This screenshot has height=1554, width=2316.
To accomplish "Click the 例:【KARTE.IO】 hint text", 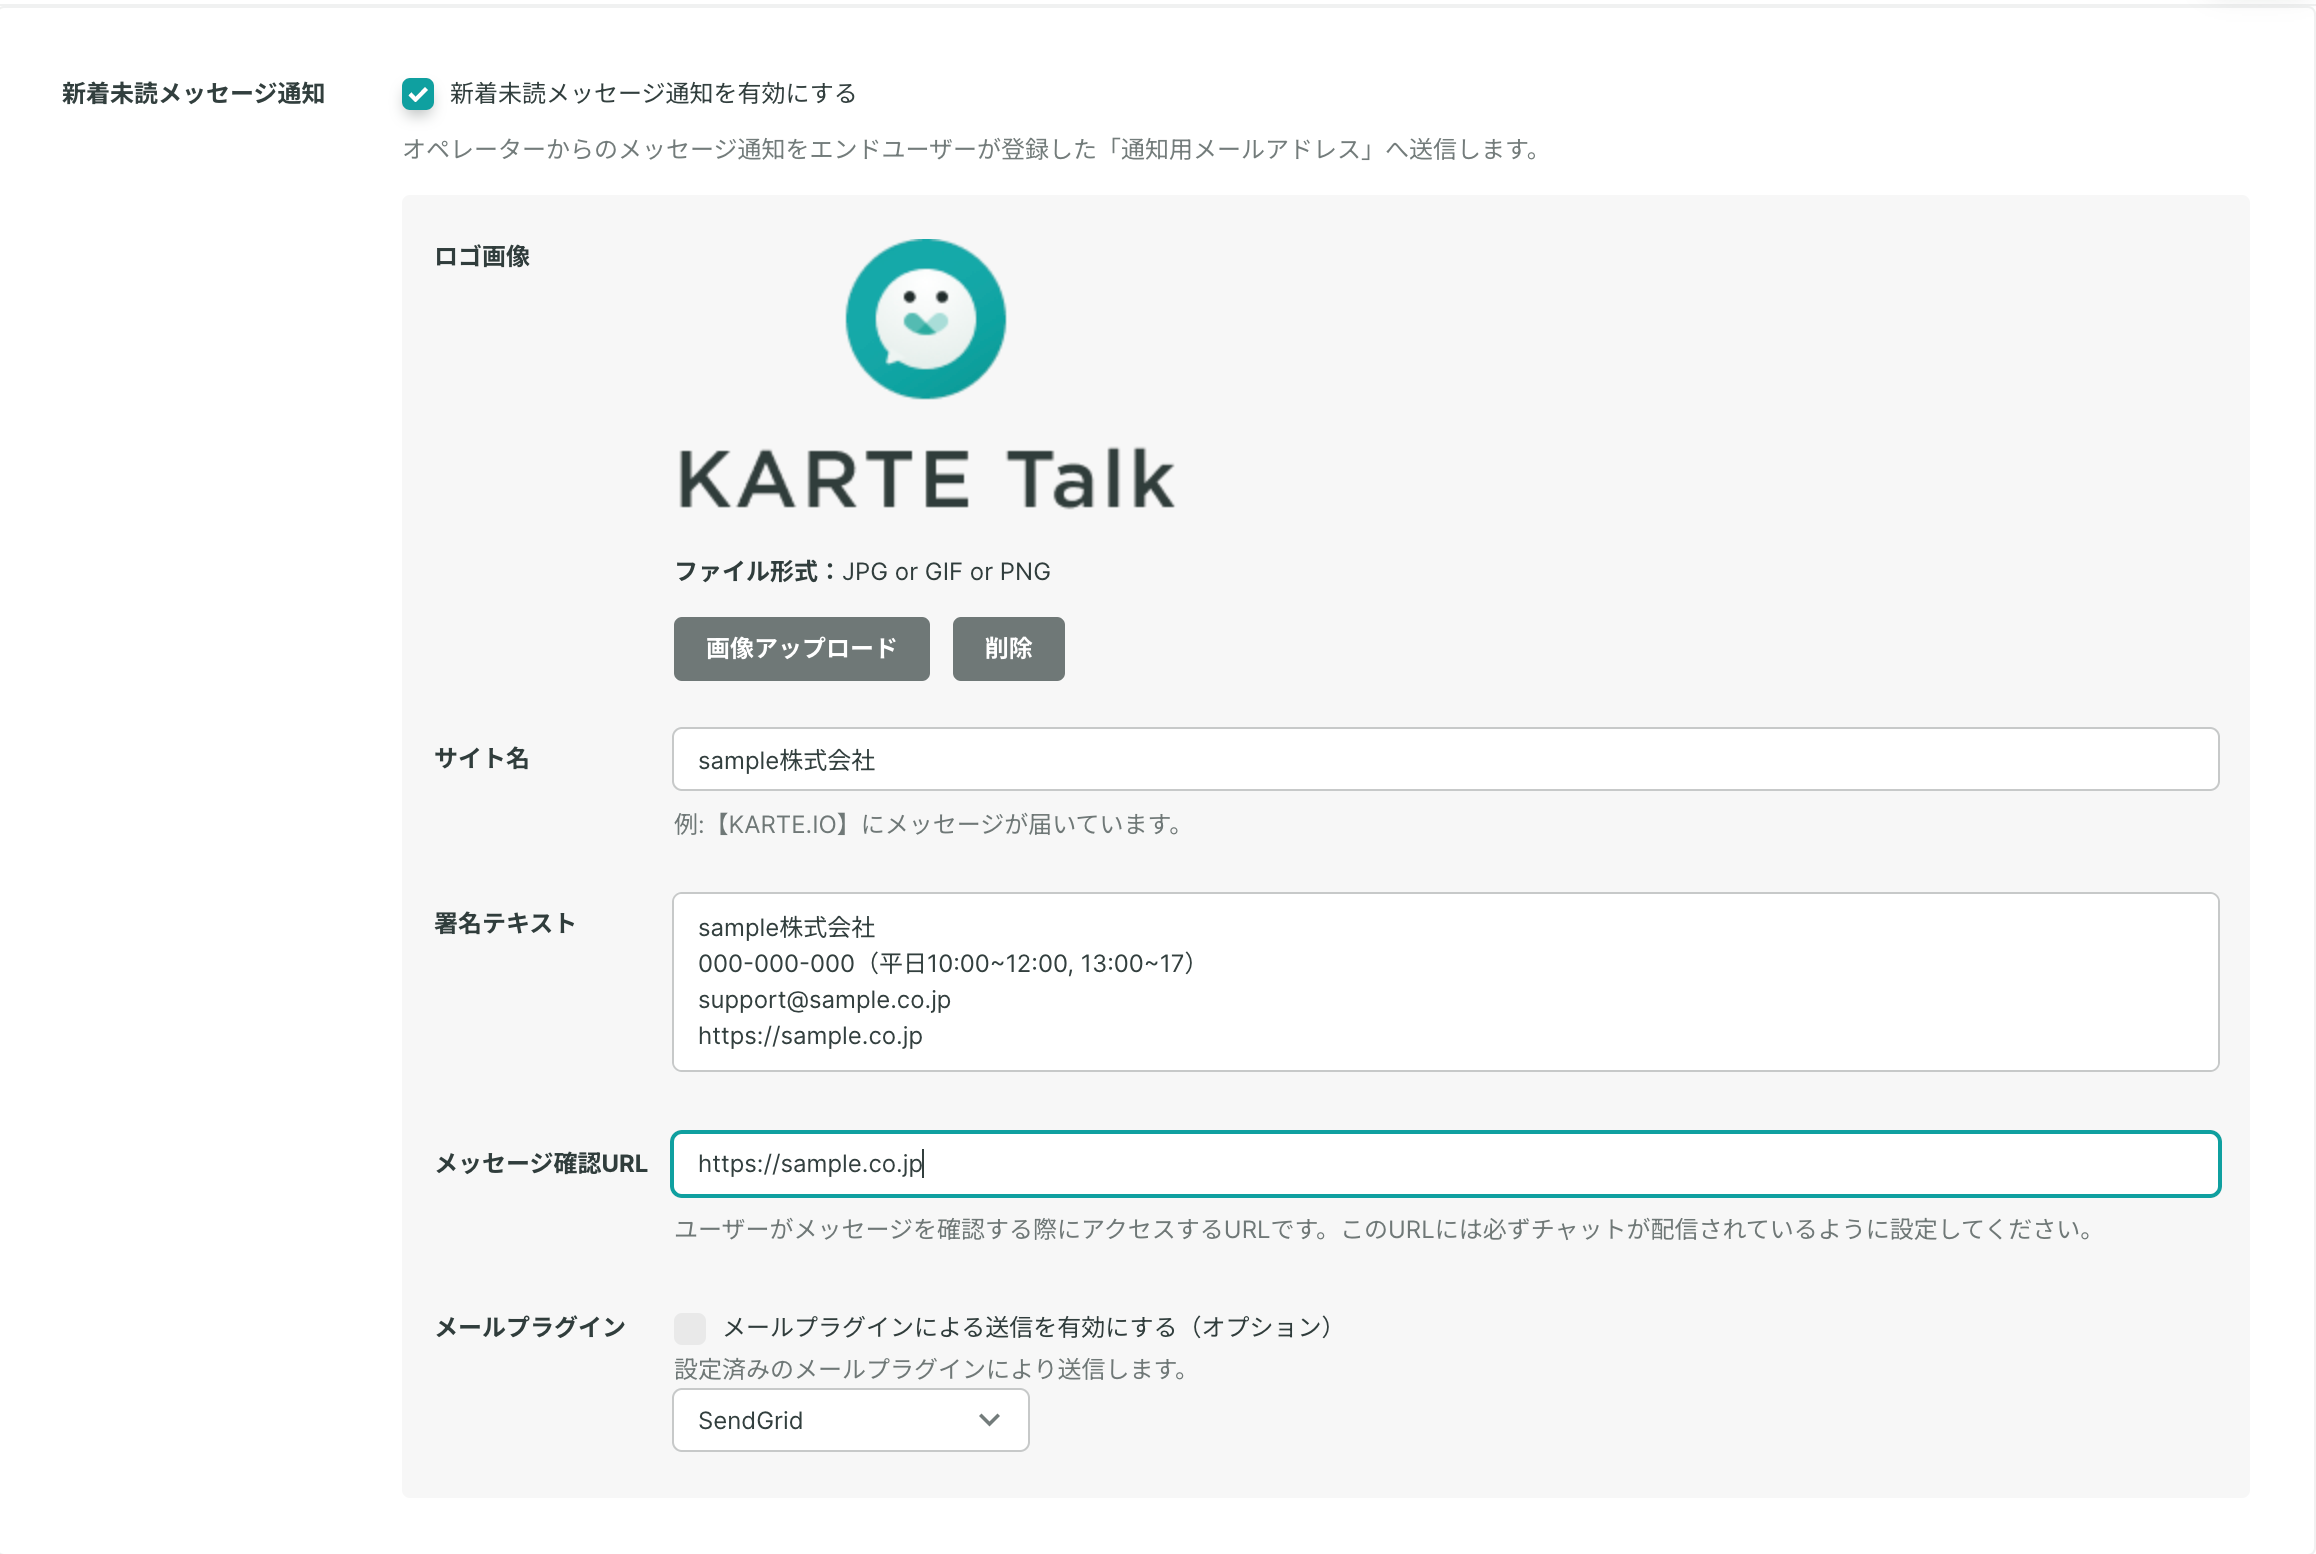I will point(929,825).
